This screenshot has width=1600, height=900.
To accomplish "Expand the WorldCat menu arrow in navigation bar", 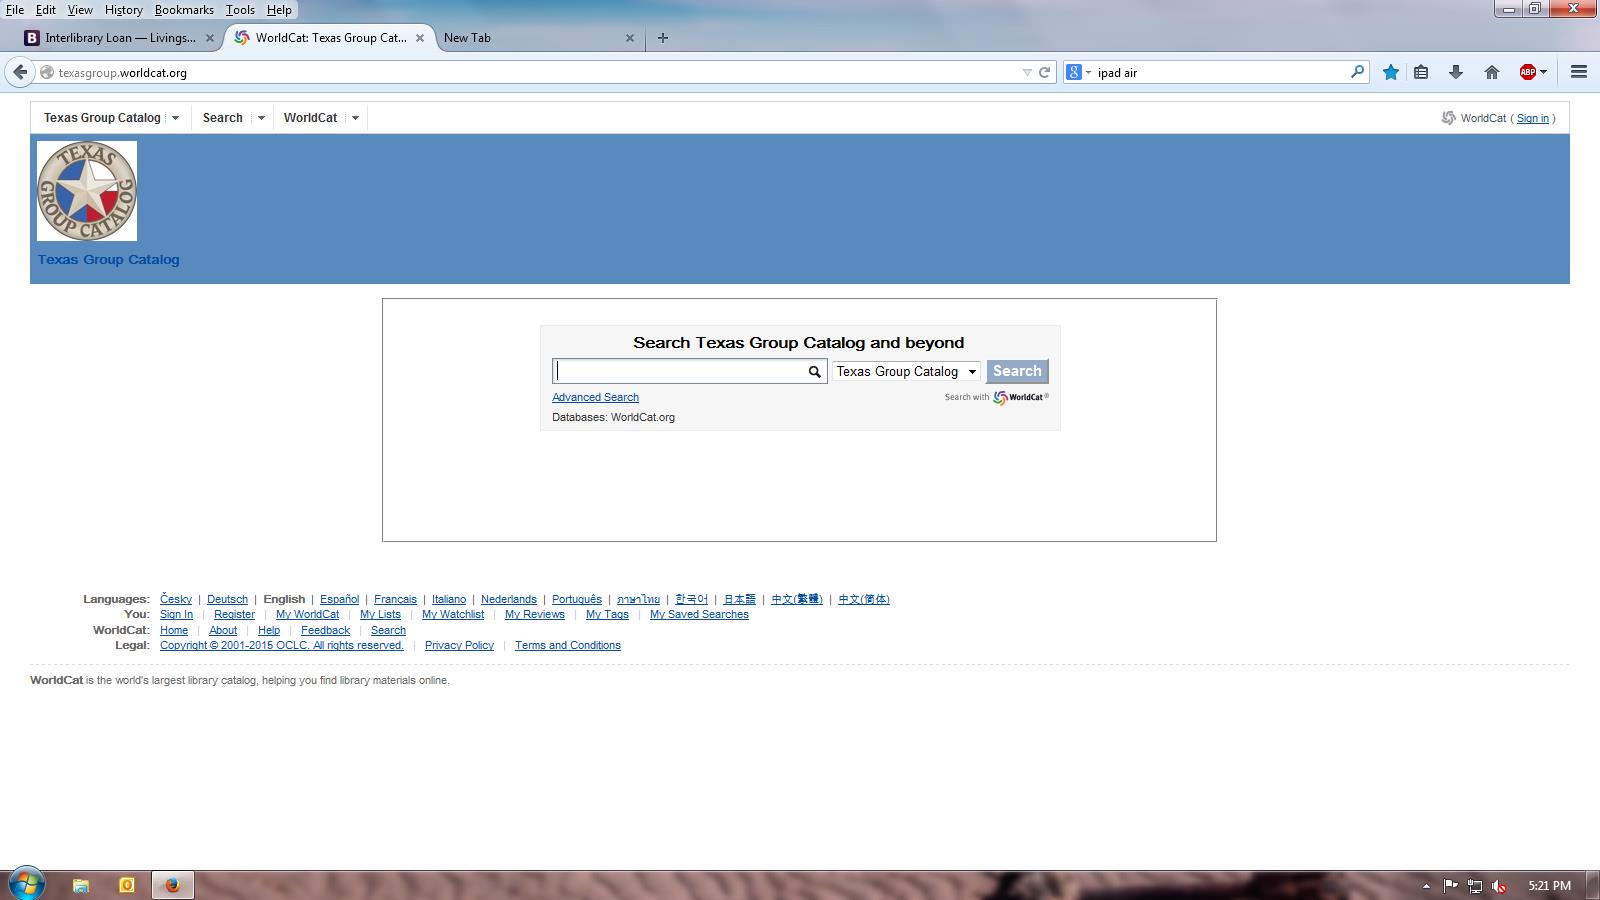I will click(x=355, y=118).
